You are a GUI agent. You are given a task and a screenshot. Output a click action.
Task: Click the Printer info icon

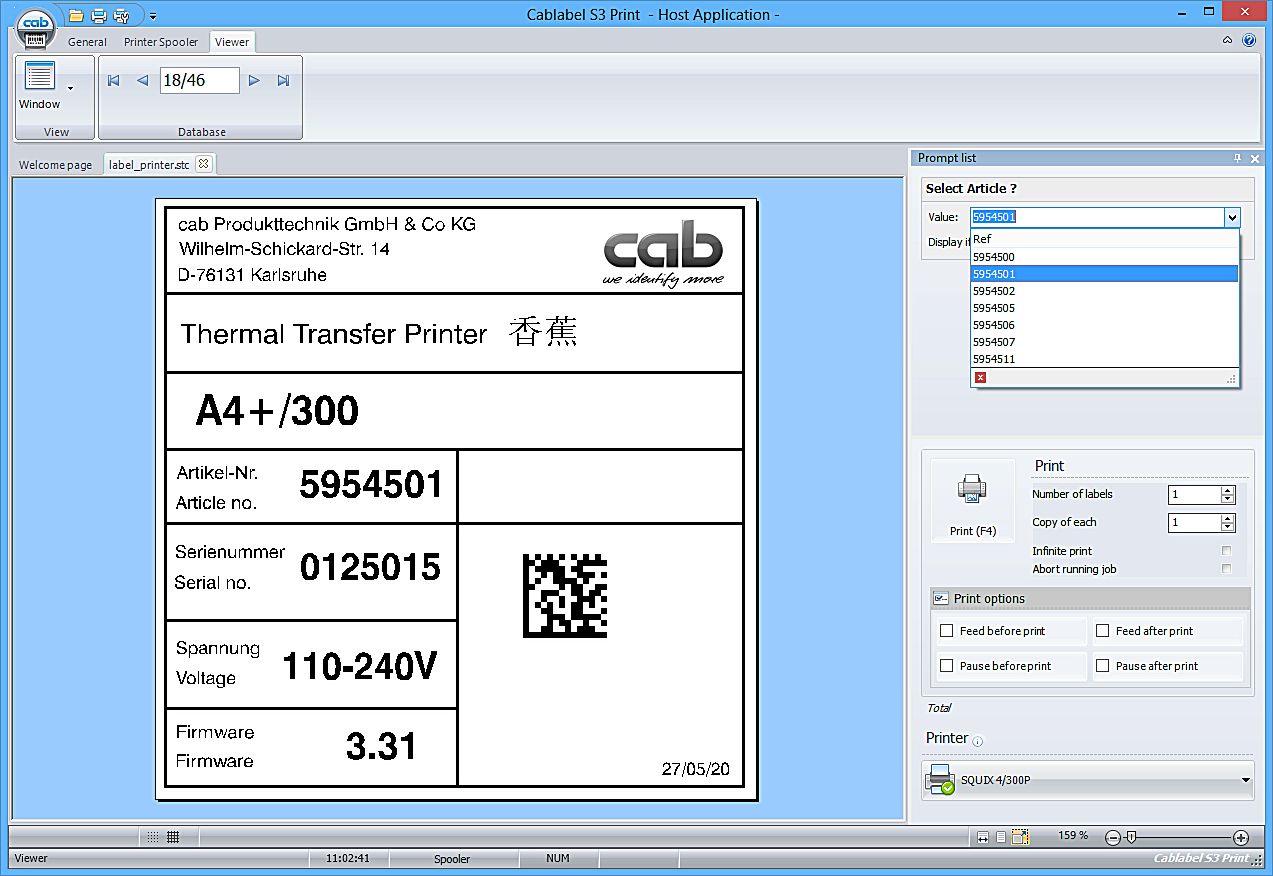(978, 741)
